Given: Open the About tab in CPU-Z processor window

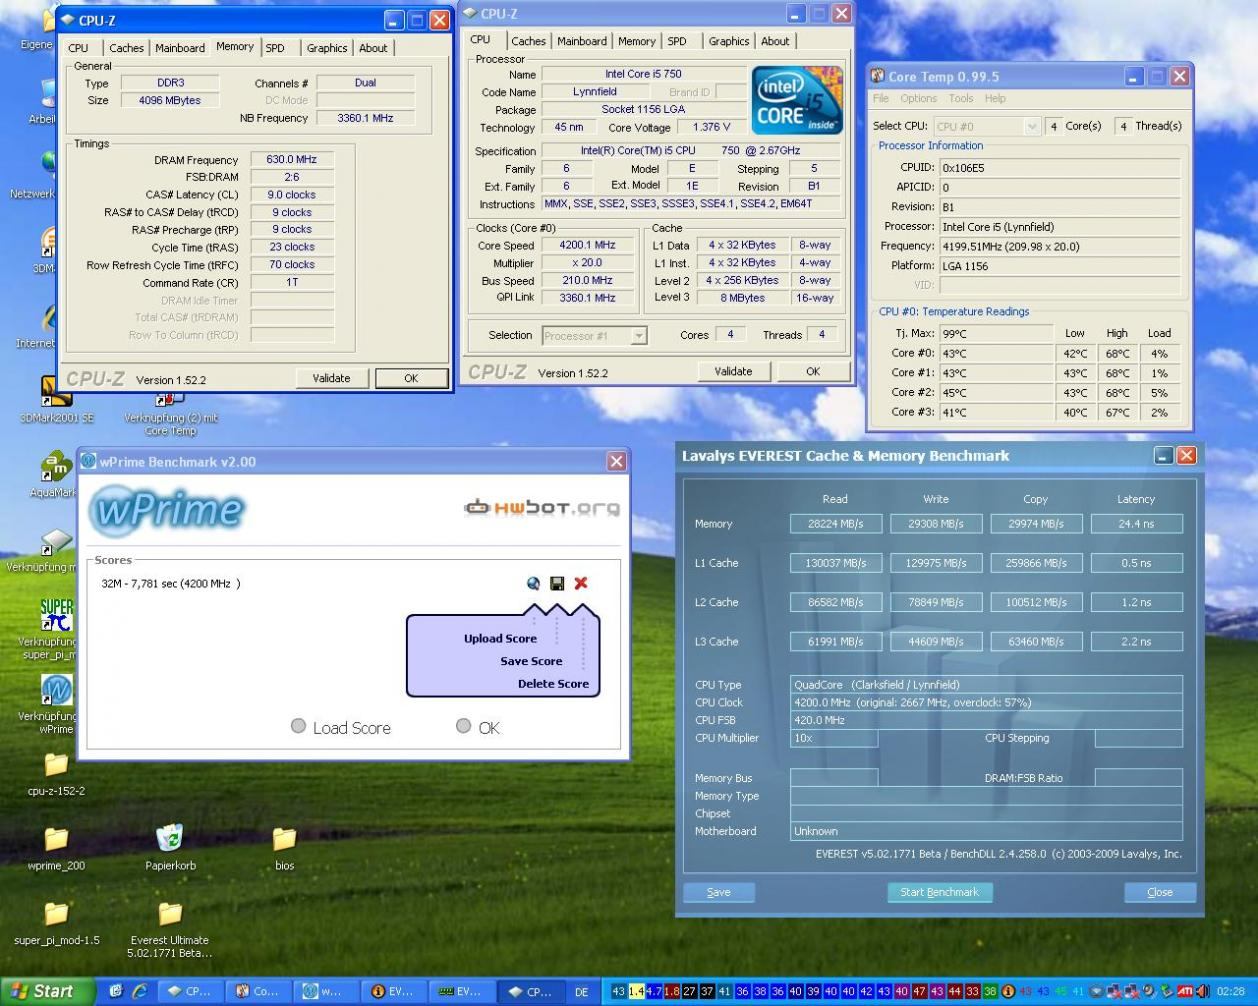Looking at the screenshot, I should point(775,41).
